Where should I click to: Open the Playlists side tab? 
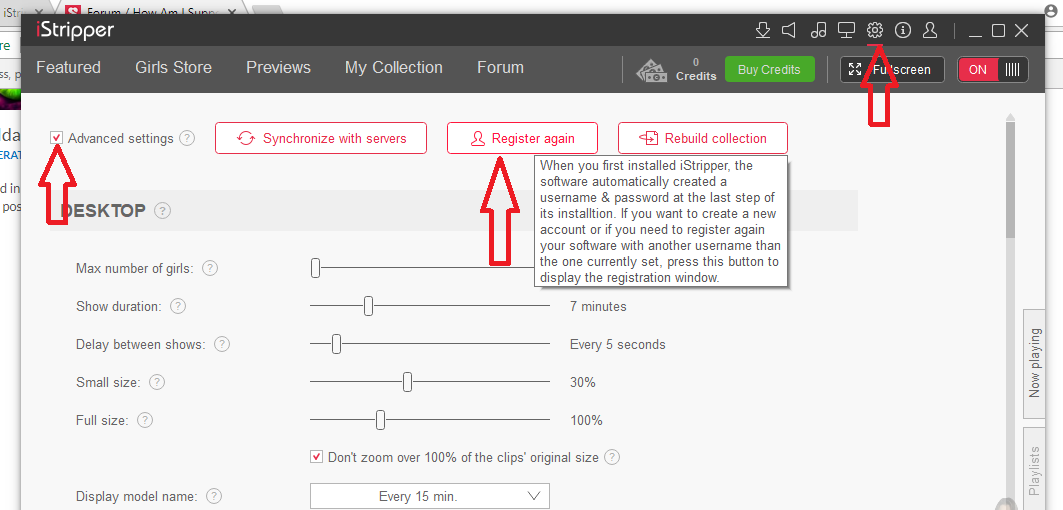click(1035, 469)
